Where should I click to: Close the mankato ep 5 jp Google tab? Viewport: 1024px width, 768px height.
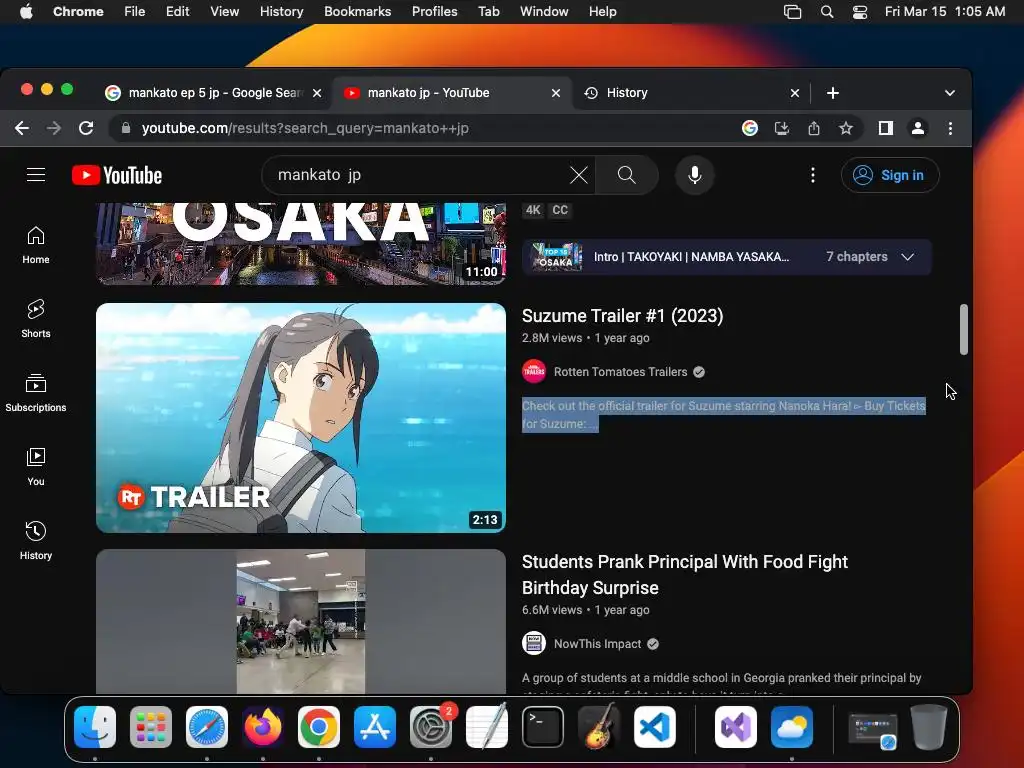pyautogui.click(x=317, y=93)
